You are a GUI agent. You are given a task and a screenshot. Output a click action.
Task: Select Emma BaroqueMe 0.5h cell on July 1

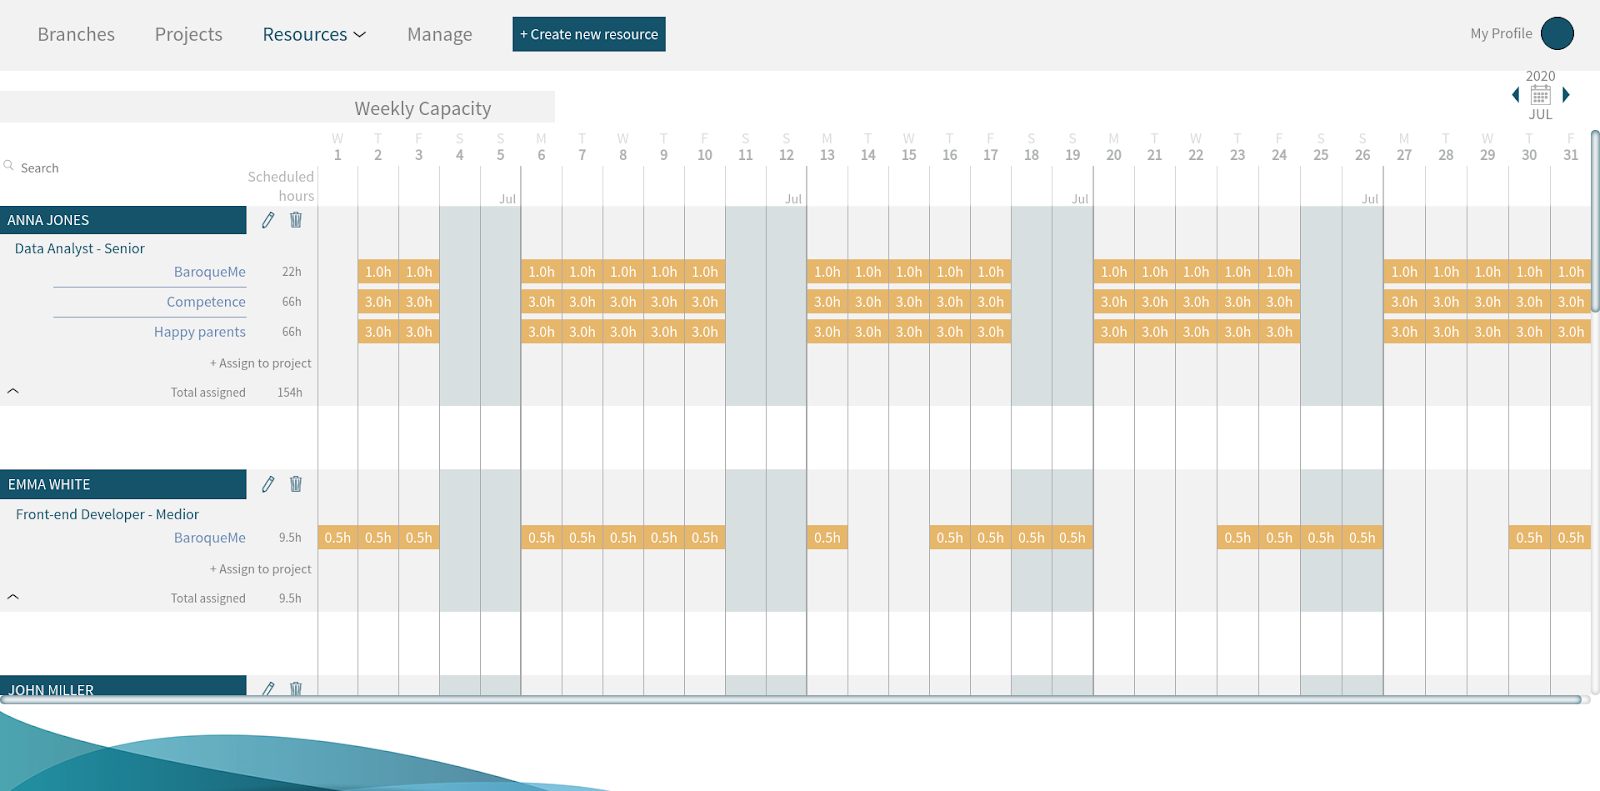[338, 538]
